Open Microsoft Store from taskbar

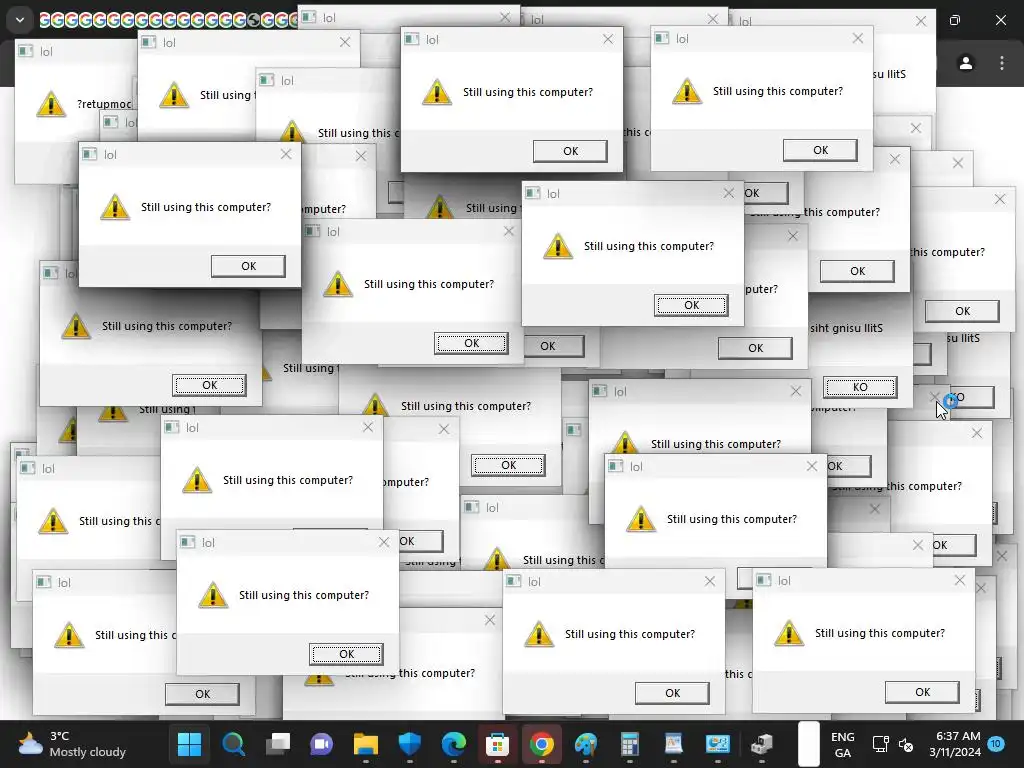(498, 744)
